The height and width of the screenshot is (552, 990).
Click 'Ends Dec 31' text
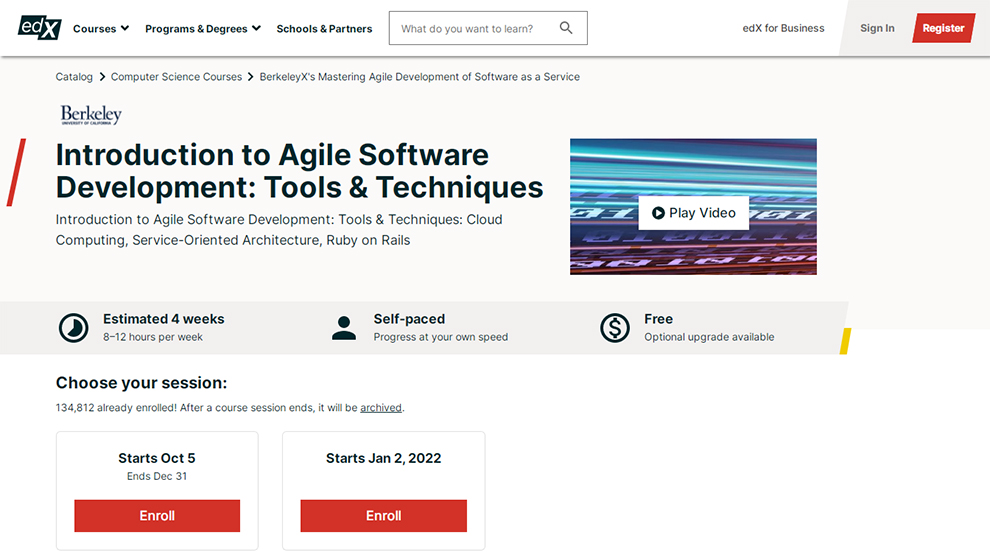click(157, 476)
